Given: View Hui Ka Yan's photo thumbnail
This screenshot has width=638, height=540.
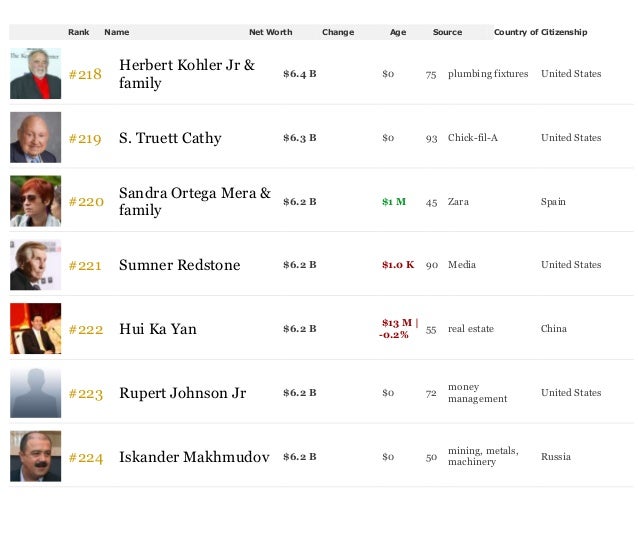Looking at the screenshot, I should coord(35,328).
